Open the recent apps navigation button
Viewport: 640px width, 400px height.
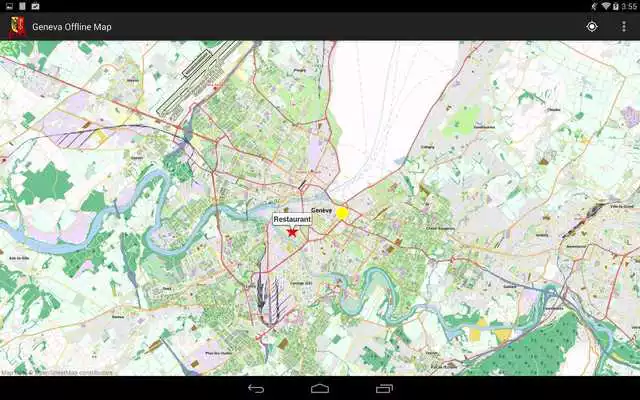[384, 389]
